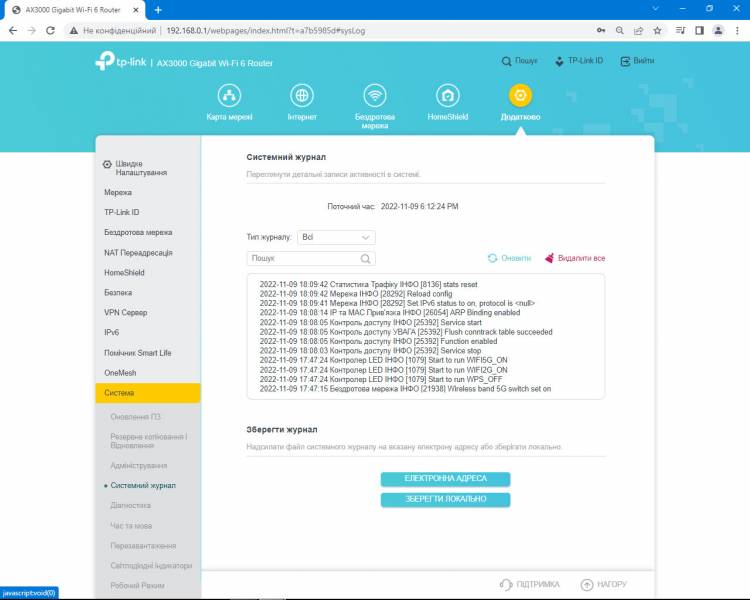Select Системний журнал submenu item

pyautogui.click(x=143, y=486)
